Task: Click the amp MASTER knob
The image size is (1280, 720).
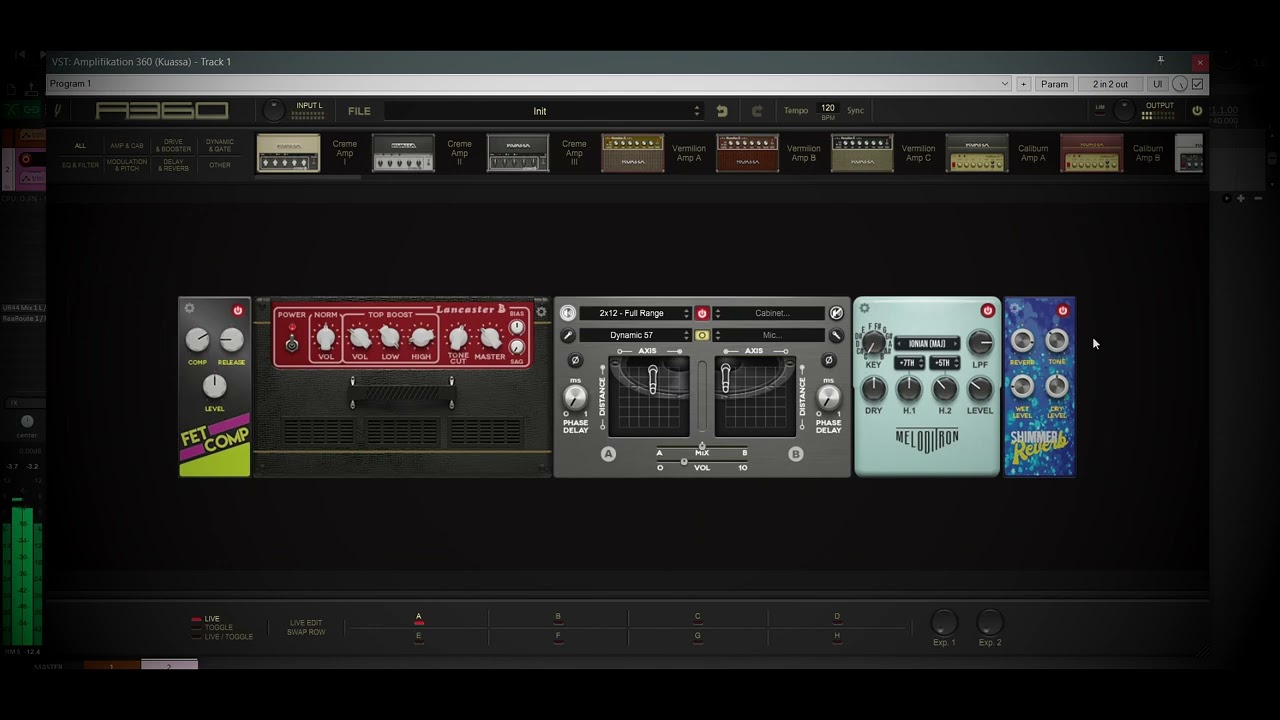Action: tap(490, 339)
